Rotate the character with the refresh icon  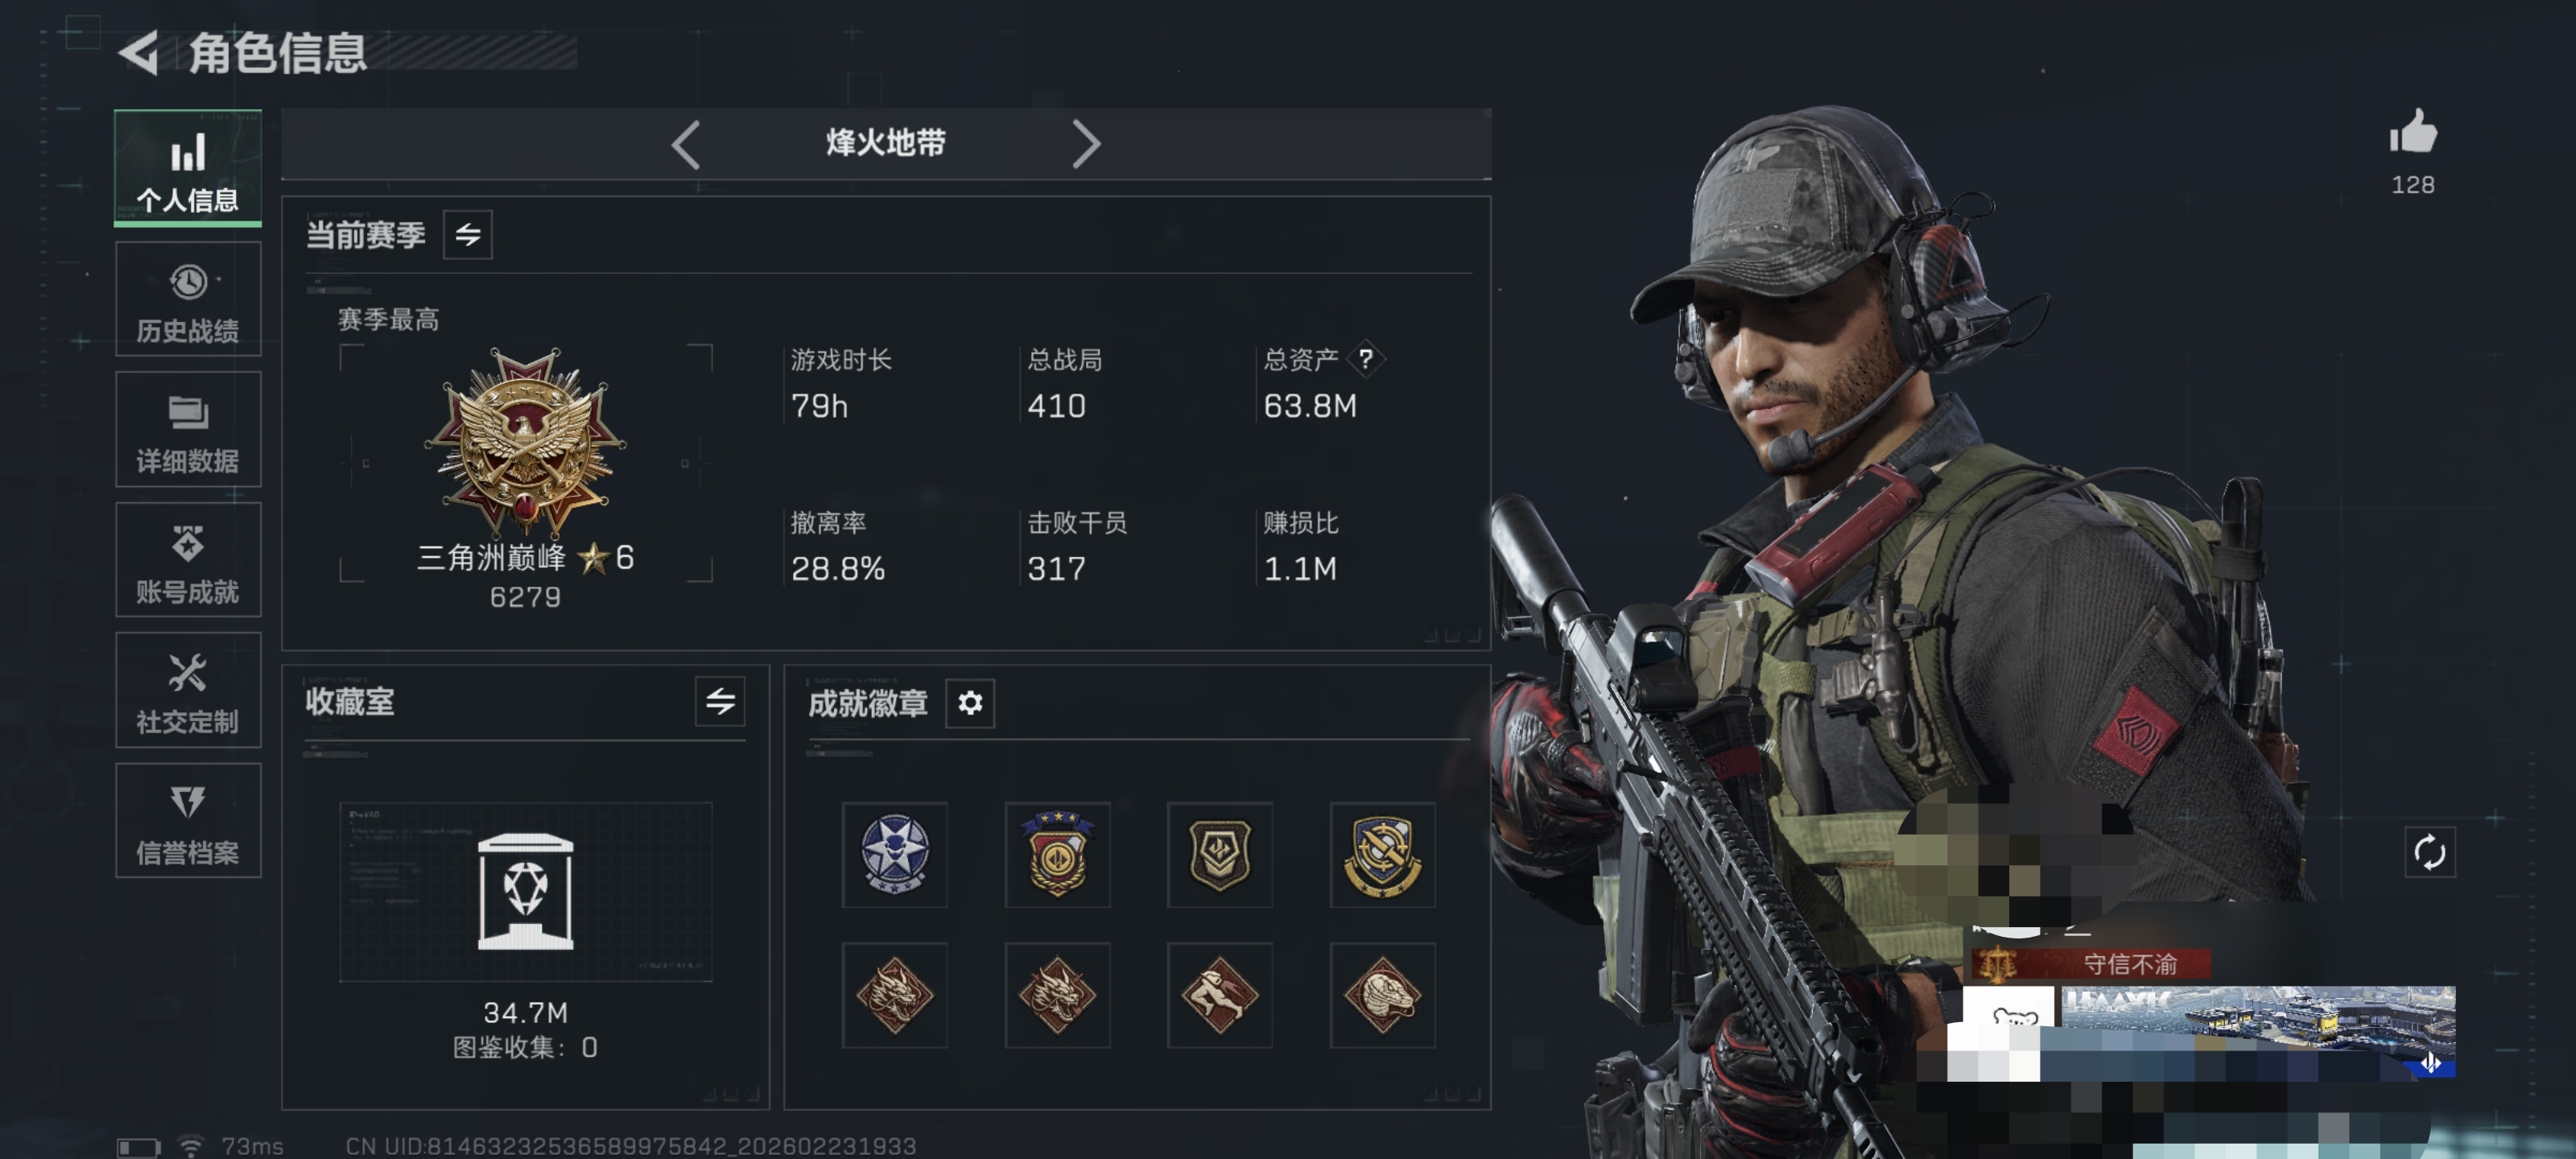[x=2429, y=852]
